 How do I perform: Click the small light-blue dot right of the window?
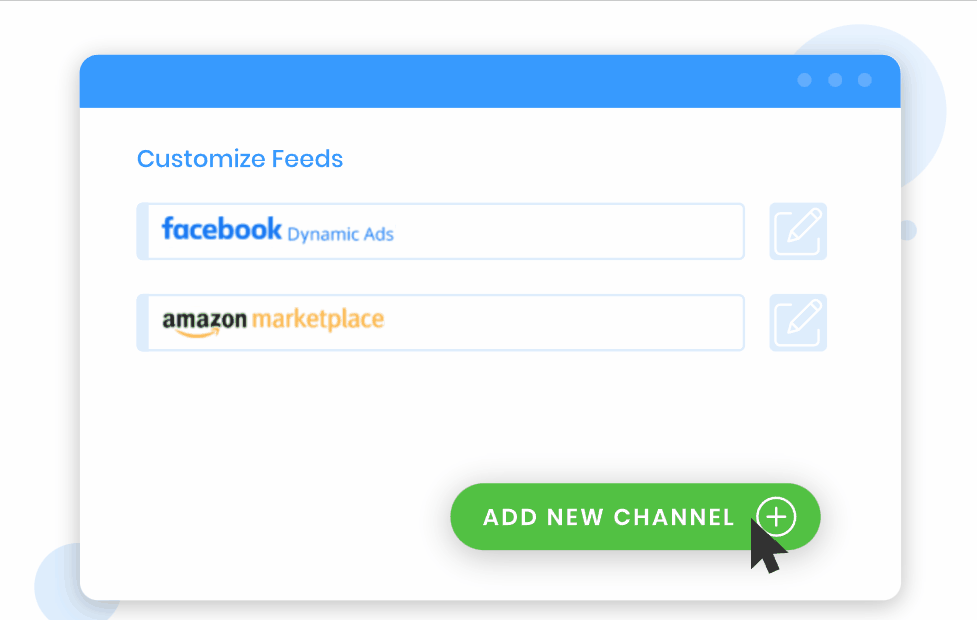tap(908, 231)
